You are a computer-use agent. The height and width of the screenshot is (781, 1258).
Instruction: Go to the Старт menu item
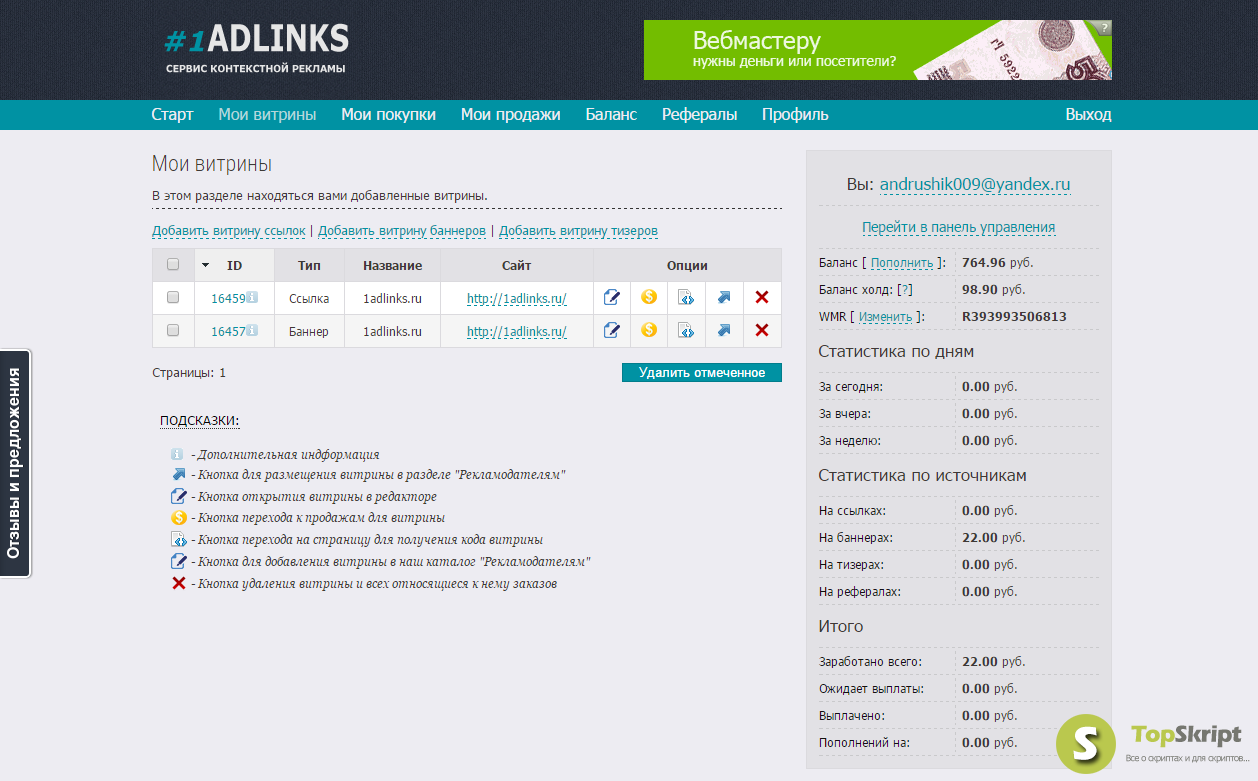click(172, 115)
